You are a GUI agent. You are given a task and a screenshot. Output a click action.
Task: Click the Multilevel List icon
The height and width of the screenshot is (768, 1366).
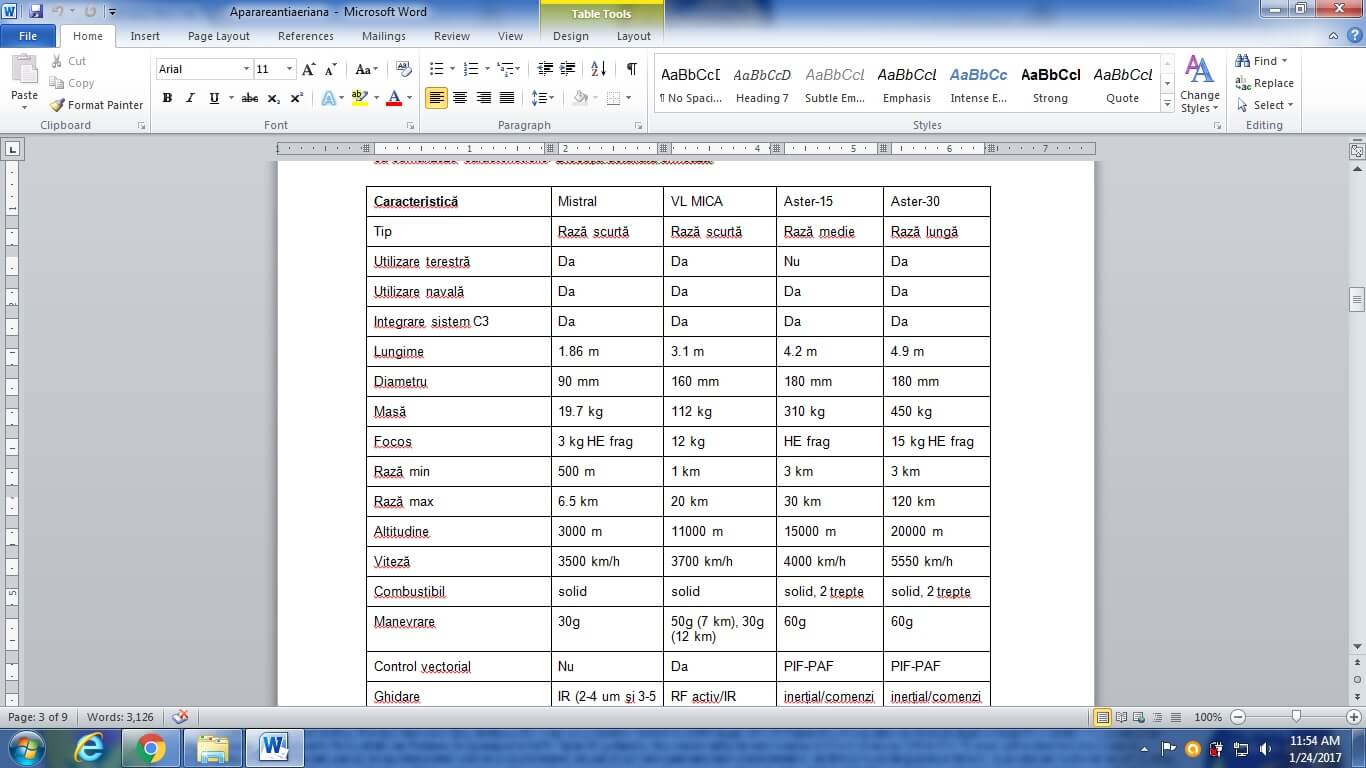tap(506, 69)
